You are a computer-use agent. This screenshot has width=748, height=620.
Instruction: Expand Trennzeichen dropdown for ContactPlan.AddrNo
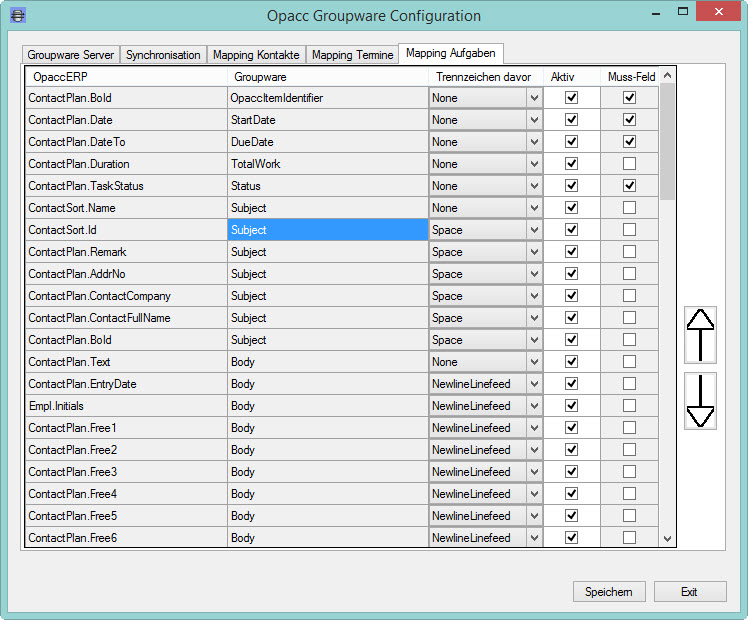pyautogui.click(x=534, y=274)
